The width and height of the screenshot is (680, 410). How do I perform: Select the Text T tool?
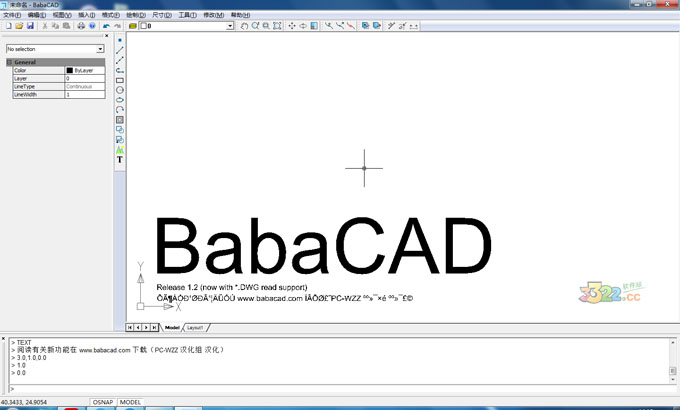(x=120, y=160)
